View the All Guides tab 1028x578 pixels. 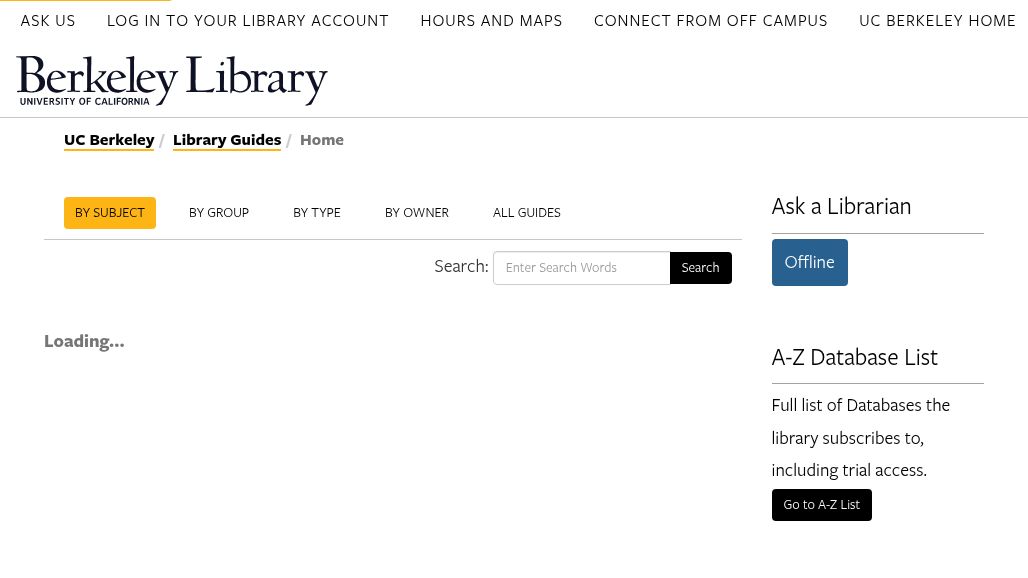(527, 213)
